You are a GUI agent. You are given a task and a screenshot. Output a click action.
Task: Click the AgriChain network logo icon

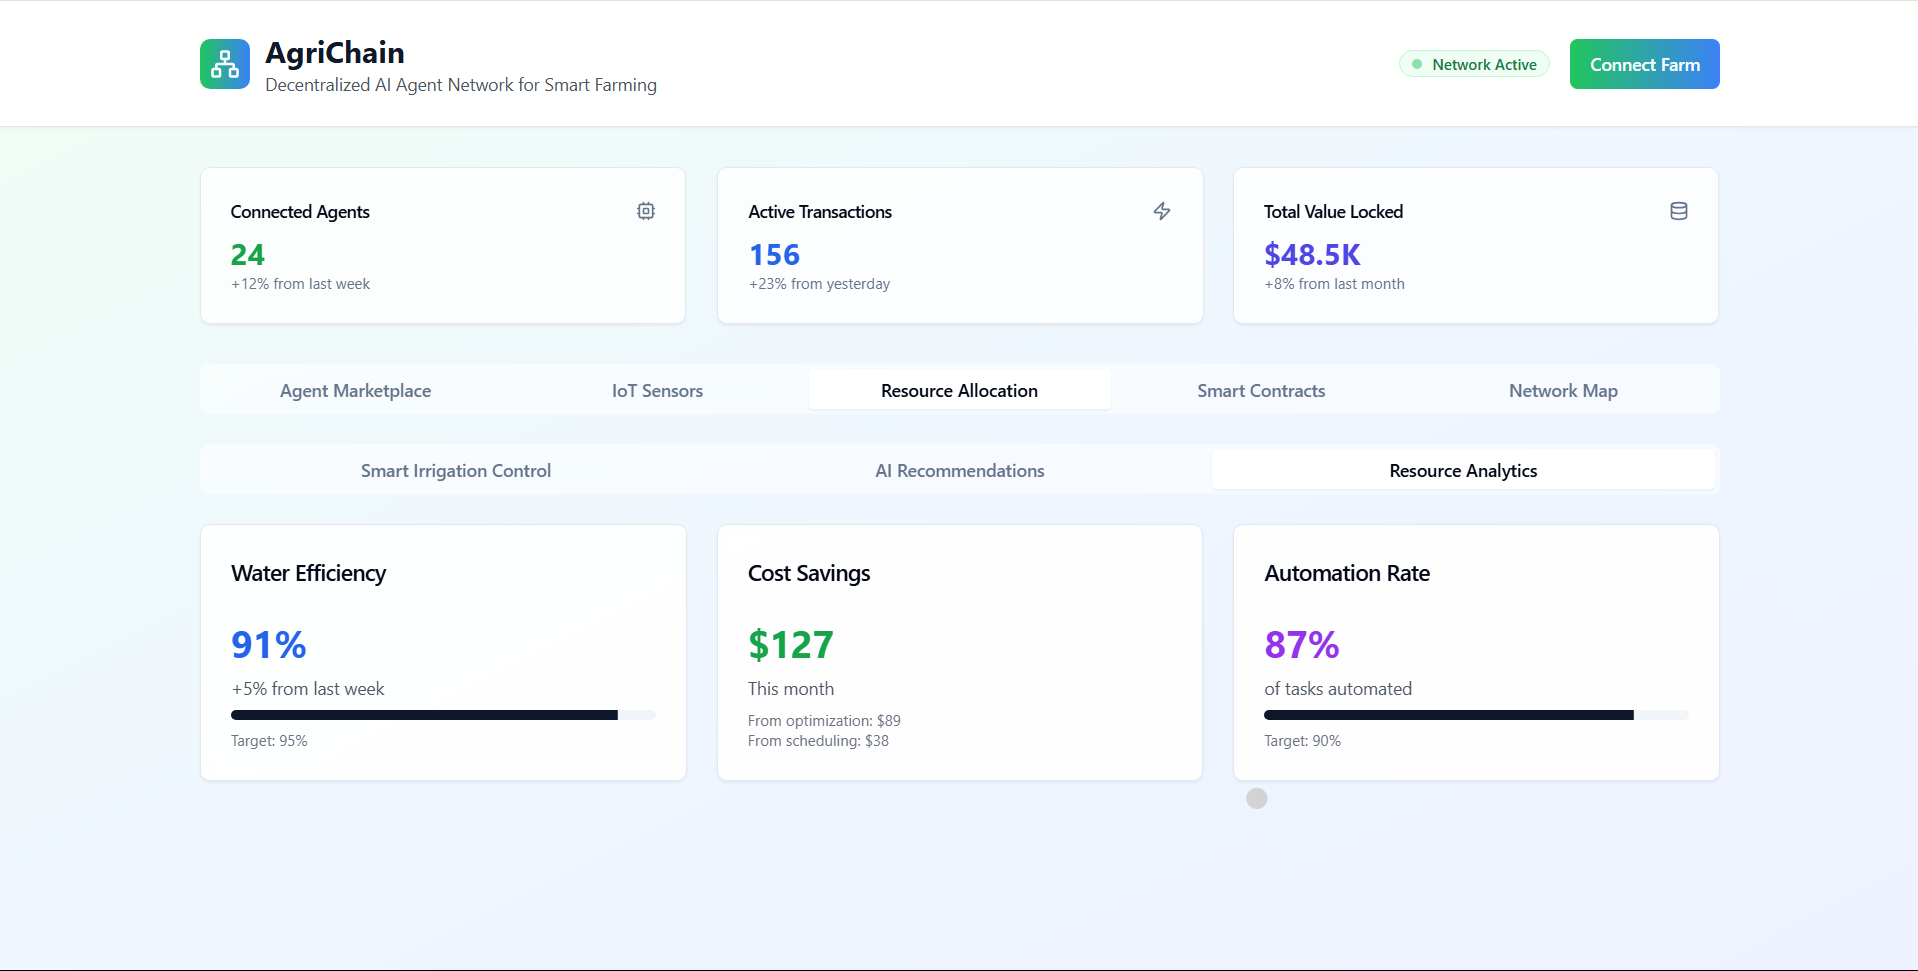pyautogui.click(x=225, y=64)
